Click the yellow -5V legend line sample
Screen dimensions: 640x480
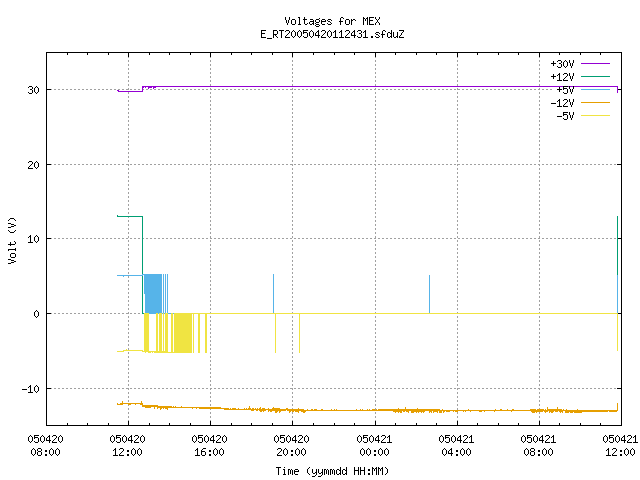595,116
